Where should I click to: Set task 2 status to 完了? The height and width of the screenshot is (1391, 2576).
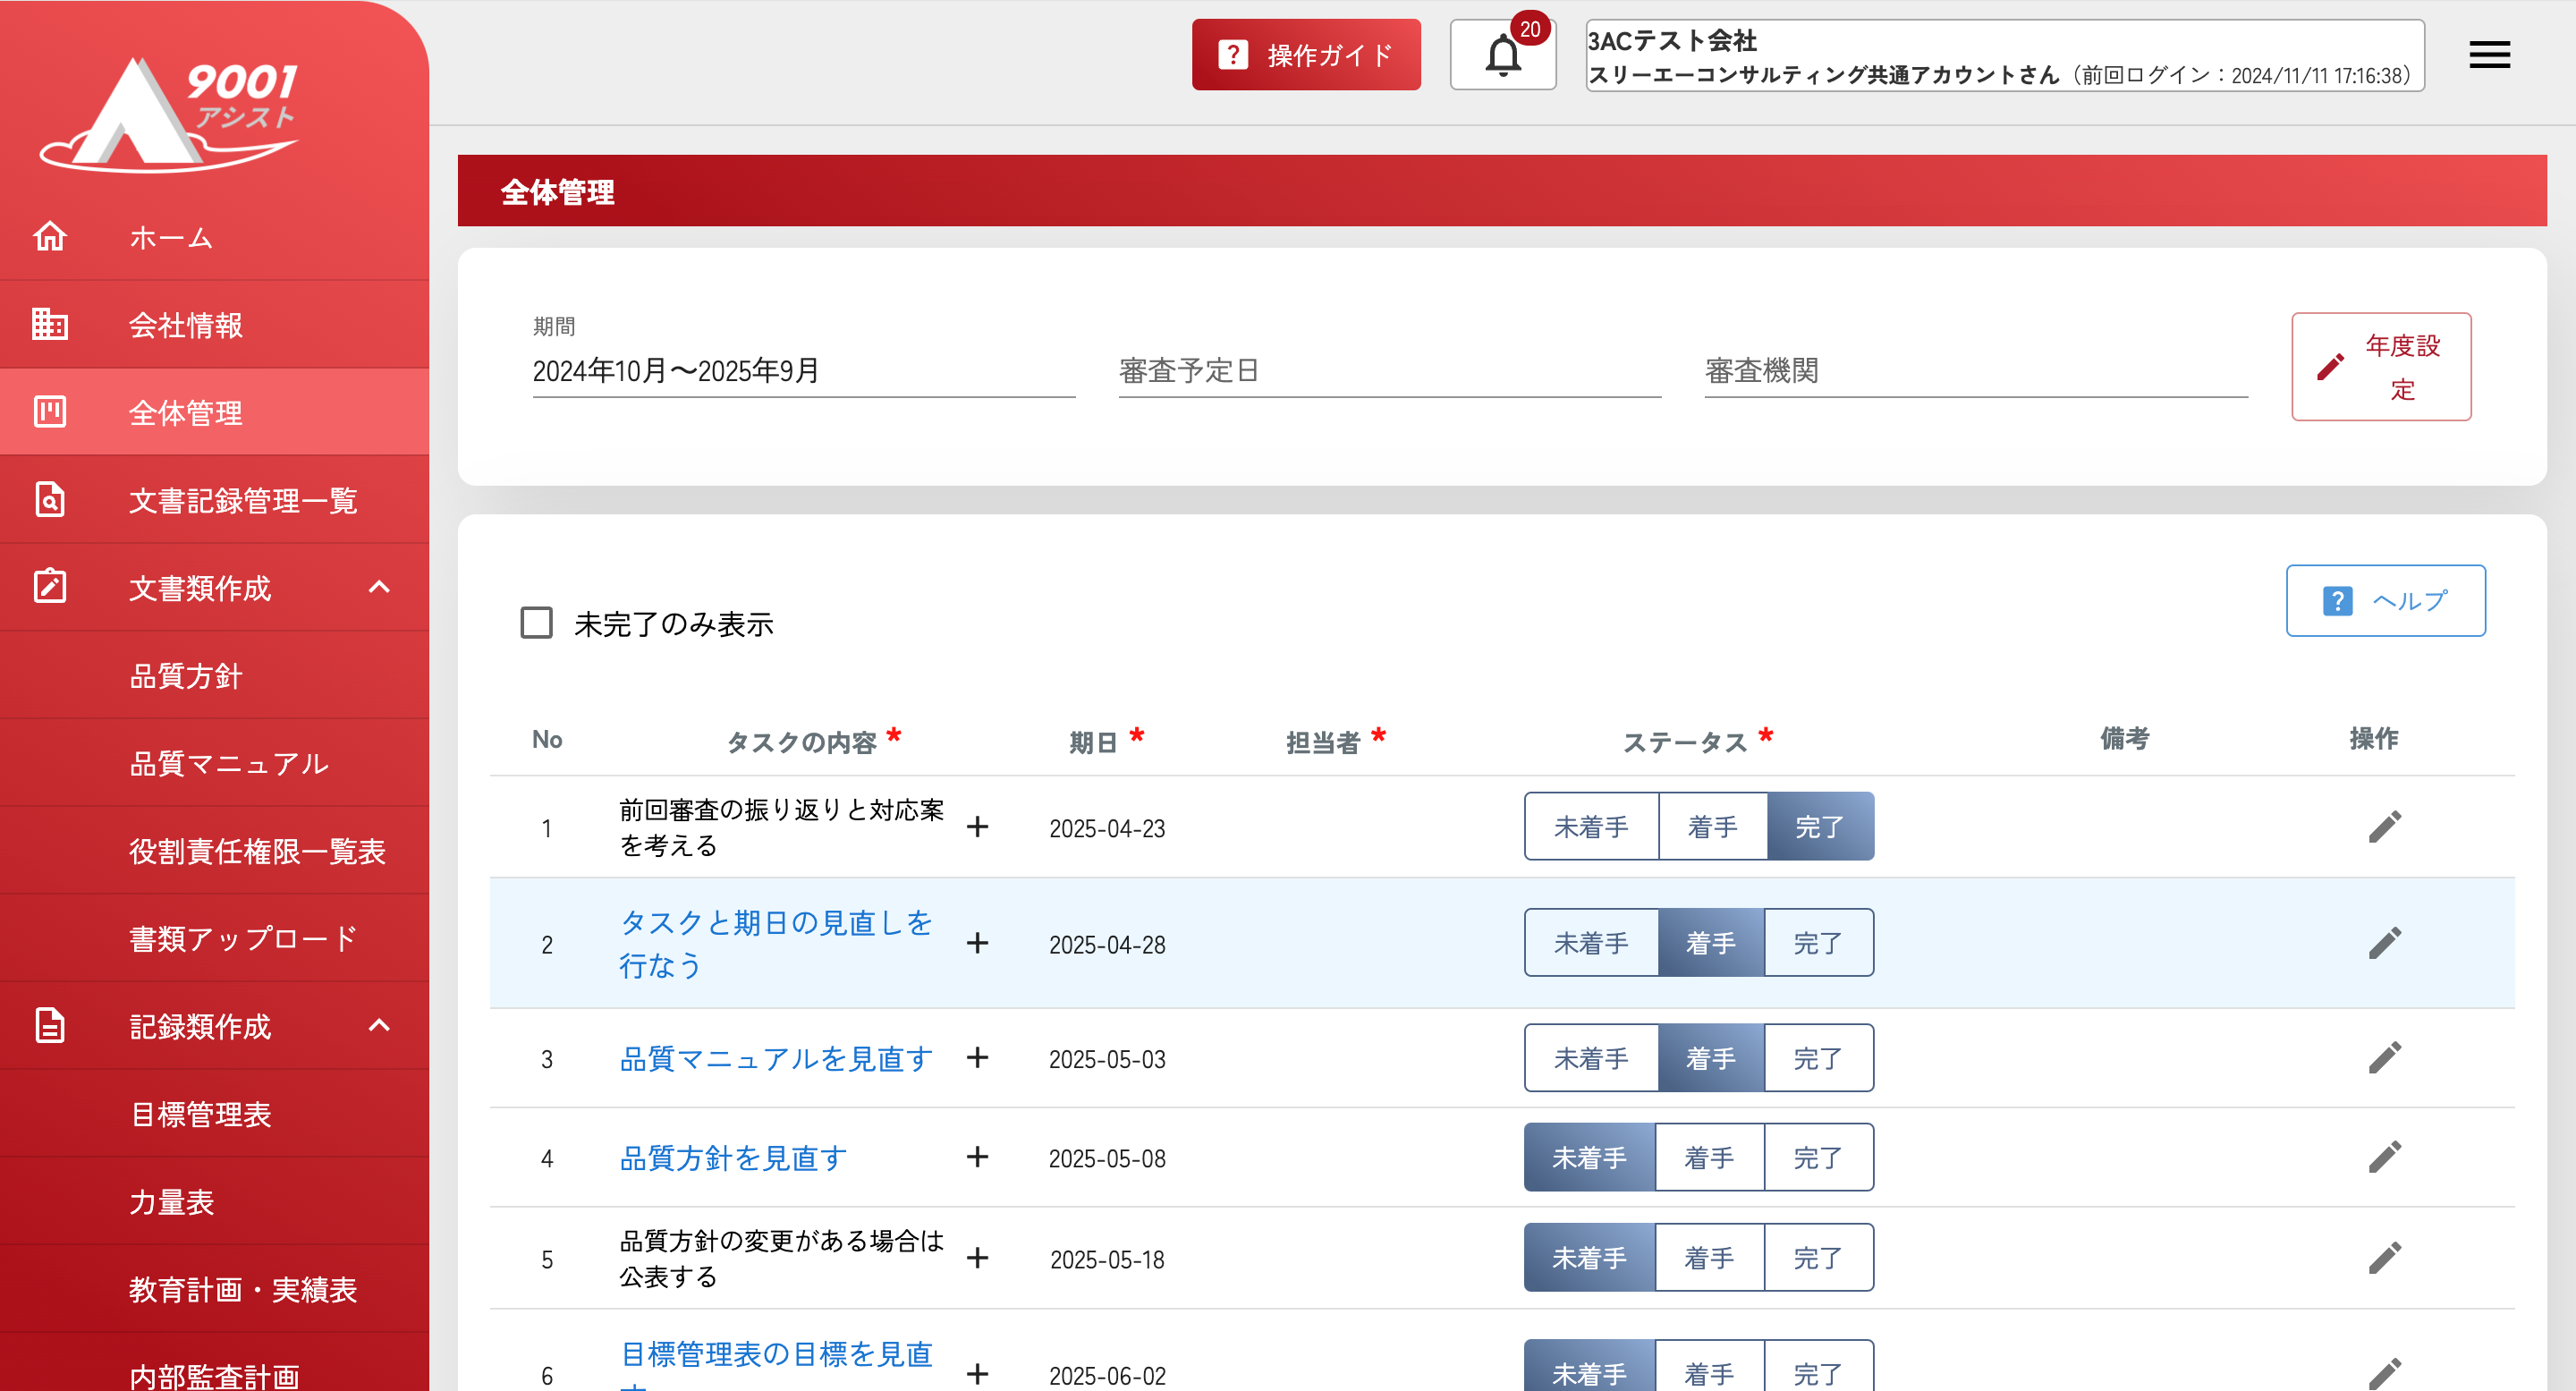pos(1817,943)
